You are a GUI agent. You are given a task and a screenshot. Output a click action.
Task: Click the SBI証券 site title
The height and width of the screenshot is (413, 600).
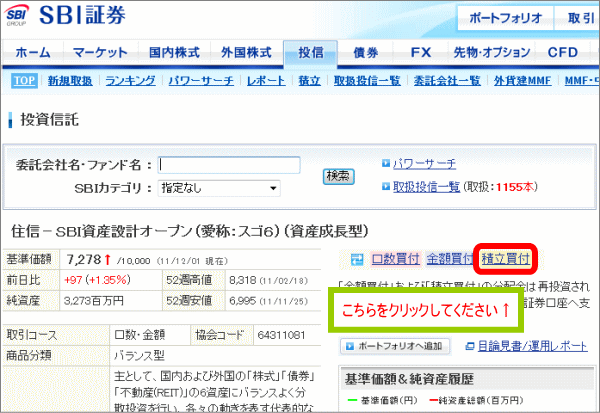tap(82, 16)
